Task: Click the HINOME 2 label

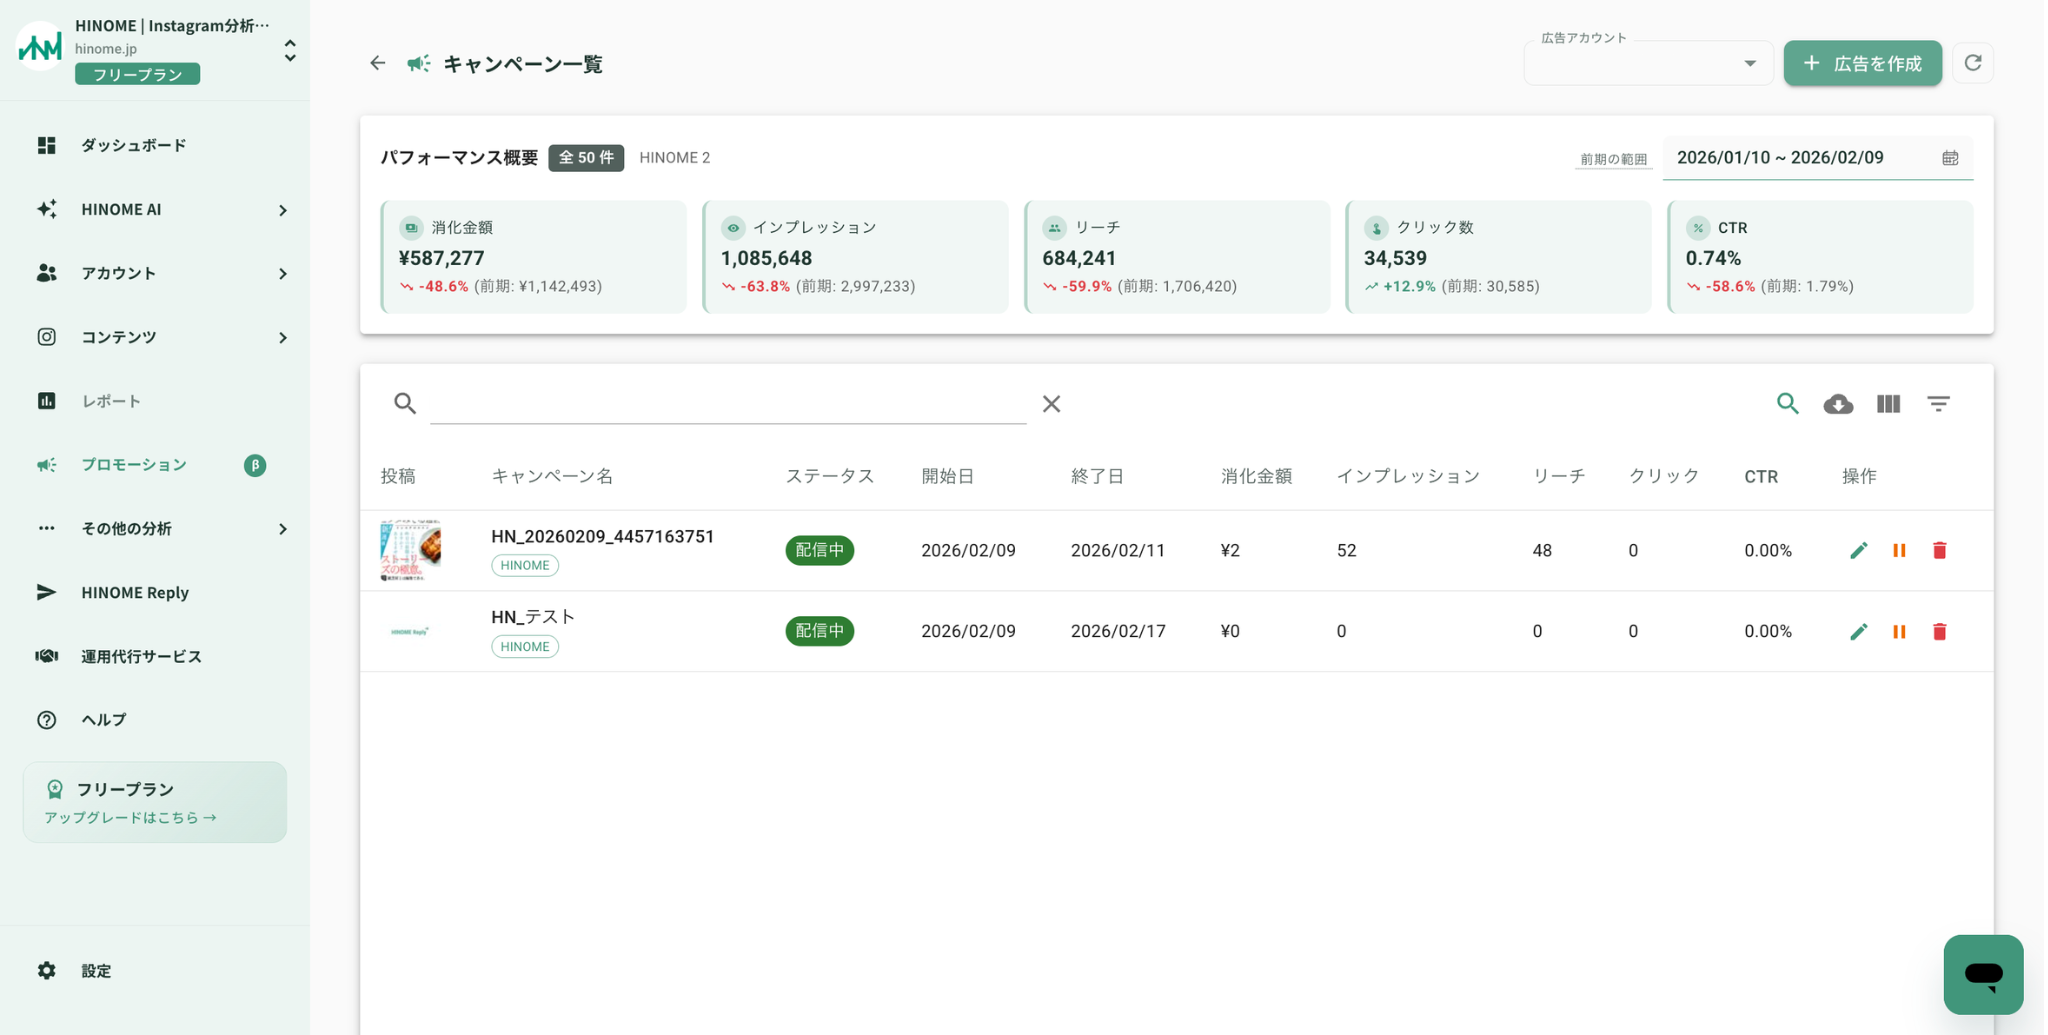Action: [x=675, y=158]
